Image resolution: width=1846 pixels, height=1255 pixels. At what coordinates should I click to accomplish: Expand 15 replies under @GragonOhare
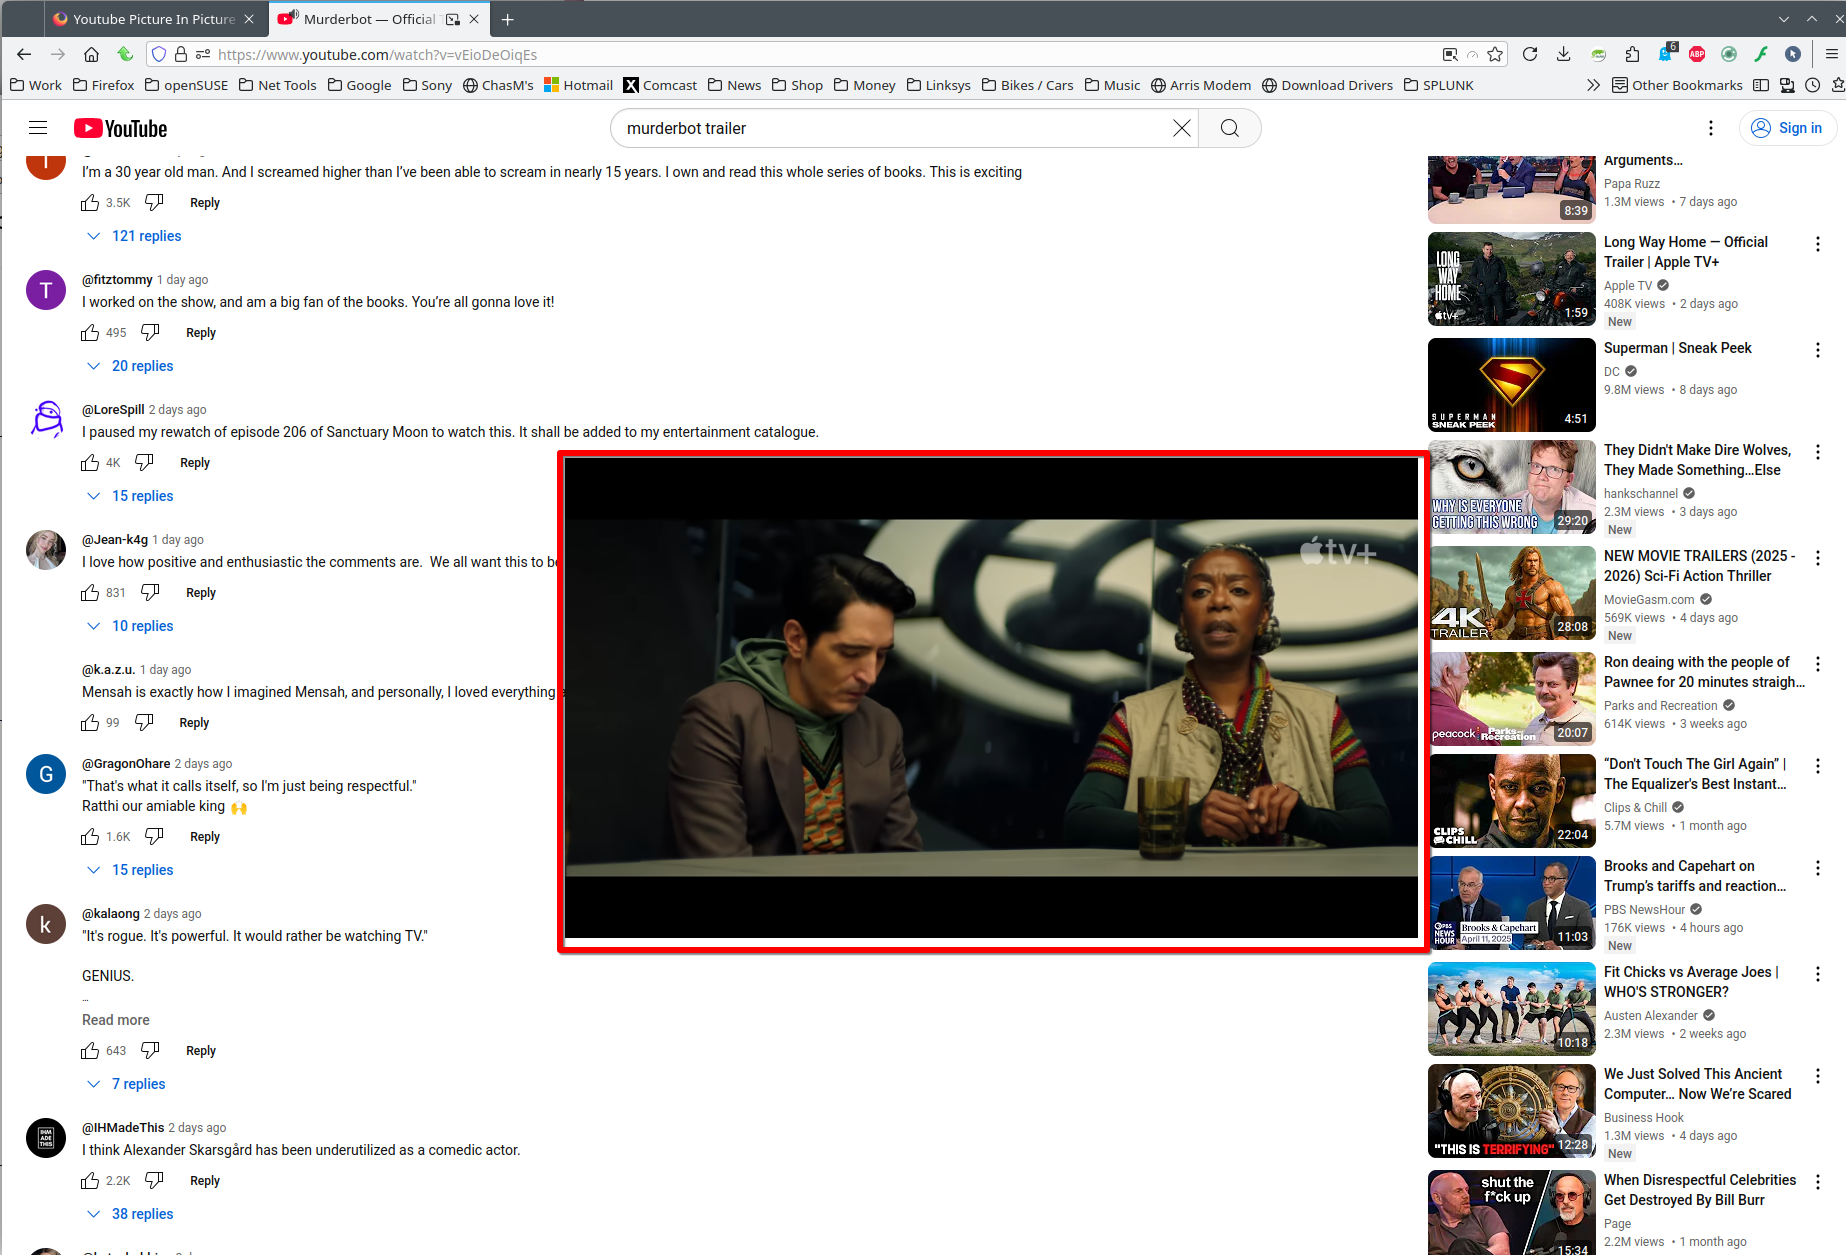pyautogui.click(x=131, y=870)
